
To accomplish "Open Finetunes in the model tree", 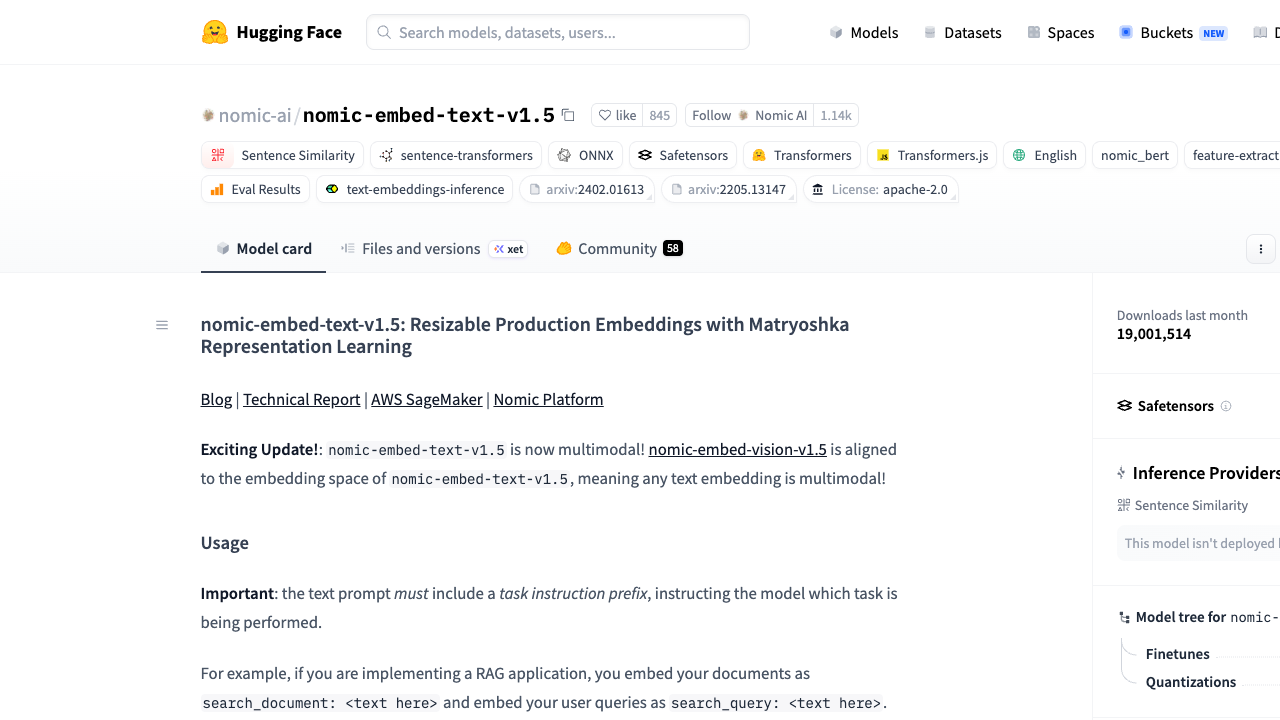I will [1178, 654].
